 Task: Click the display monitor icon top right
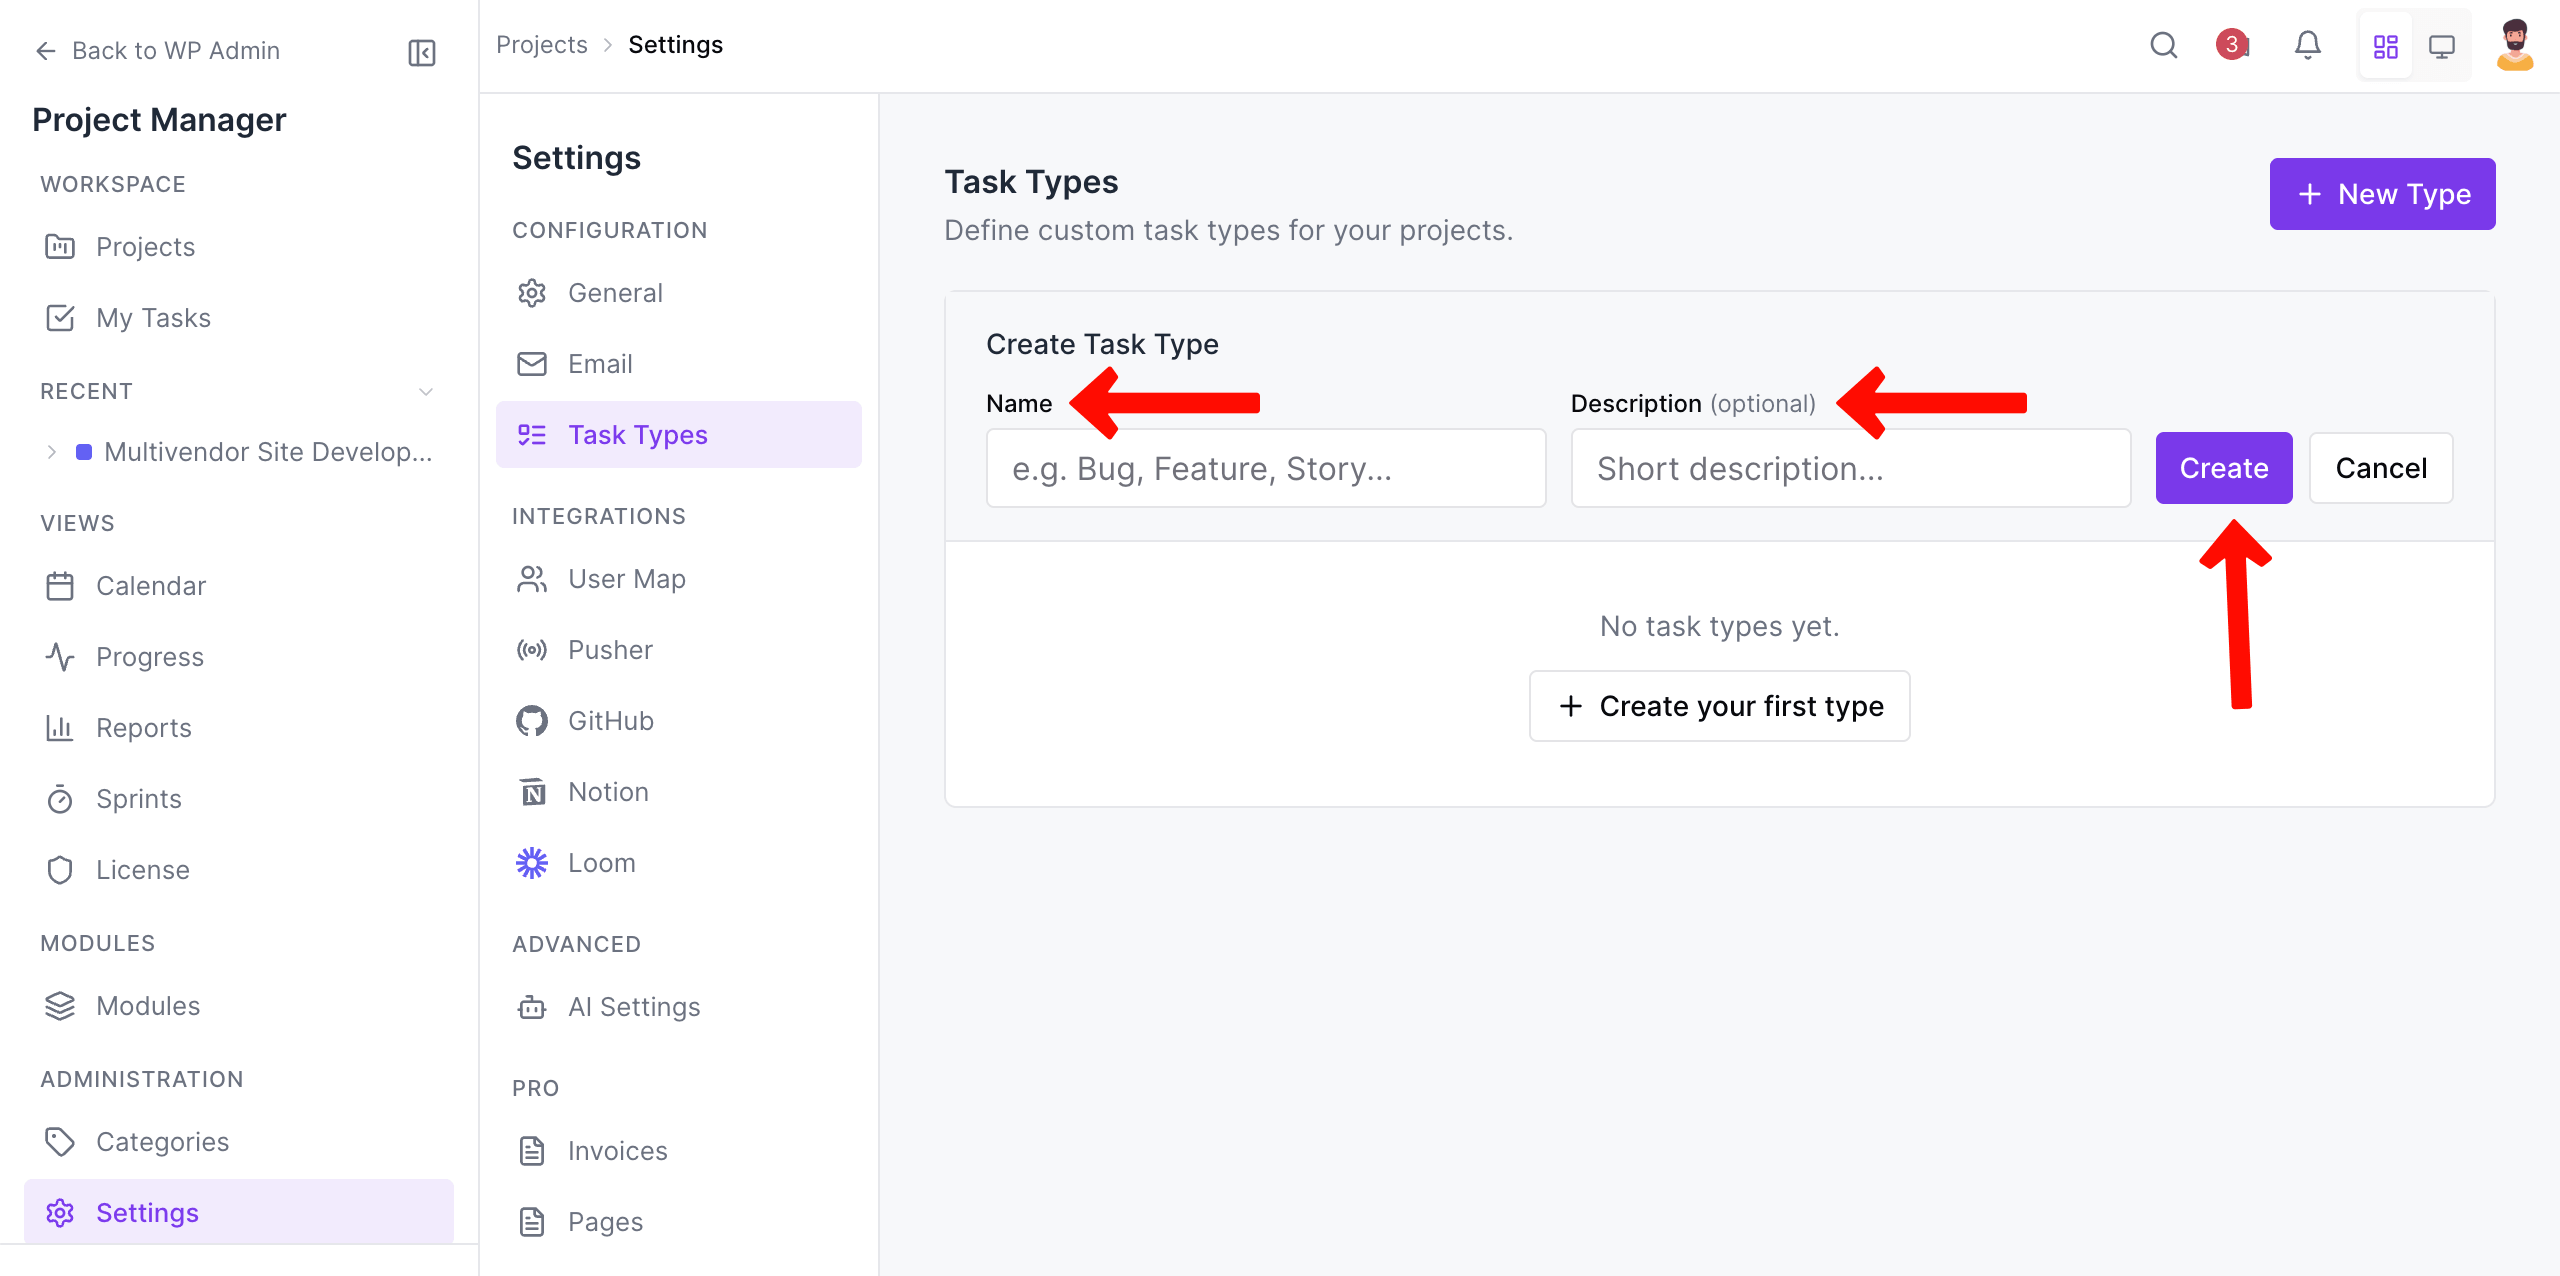2444,45
